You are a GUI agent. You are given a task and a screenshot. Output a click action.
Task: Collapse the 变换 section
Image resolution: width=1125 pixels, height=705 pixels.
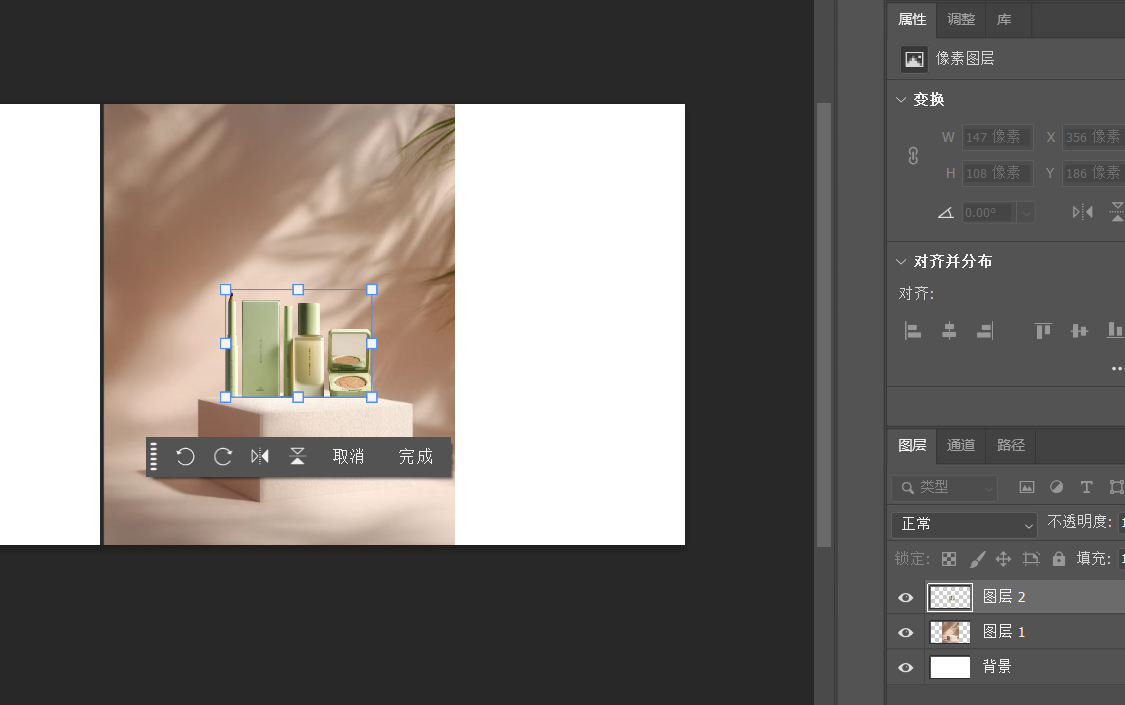click(x=901, y=100)
